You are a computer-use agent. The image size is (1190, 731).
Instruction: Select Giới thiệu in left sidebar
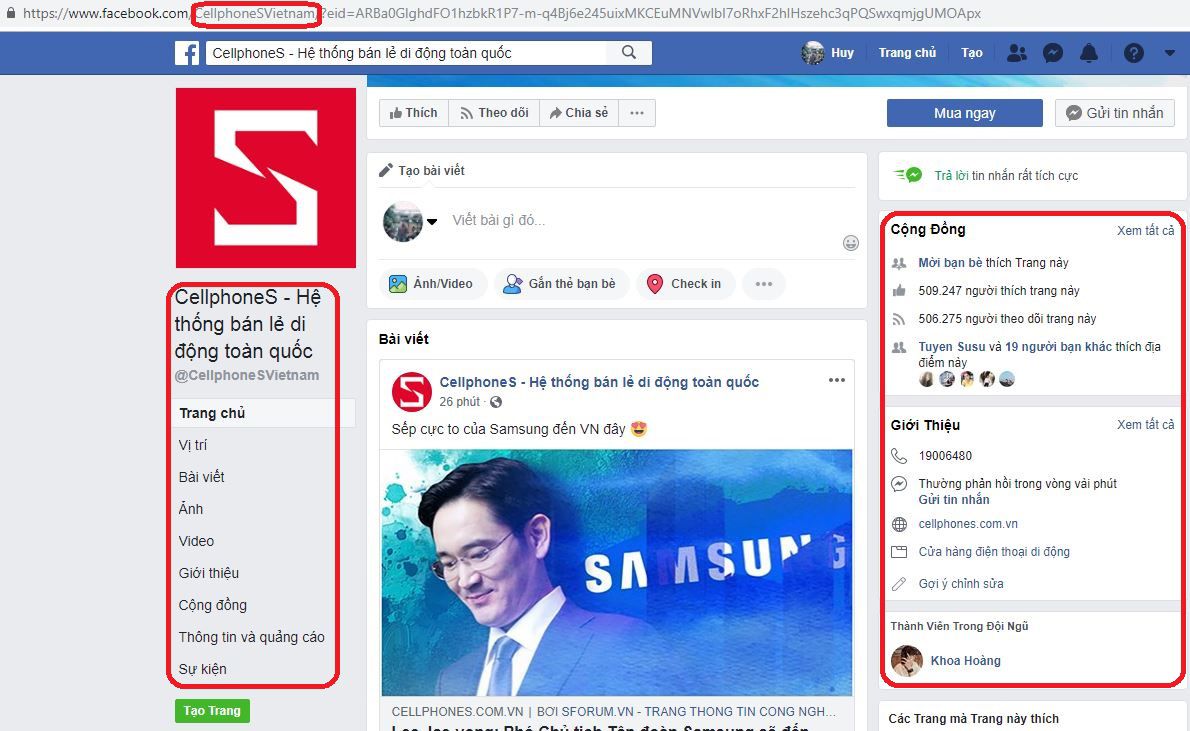pyautogui.click(x=209, y=573)
